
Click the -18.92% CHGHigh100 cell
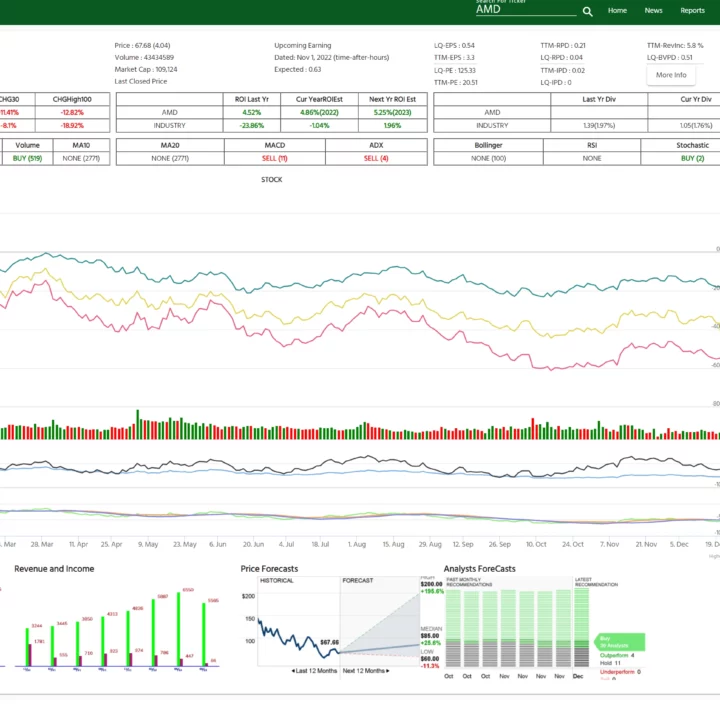point(72,125)
